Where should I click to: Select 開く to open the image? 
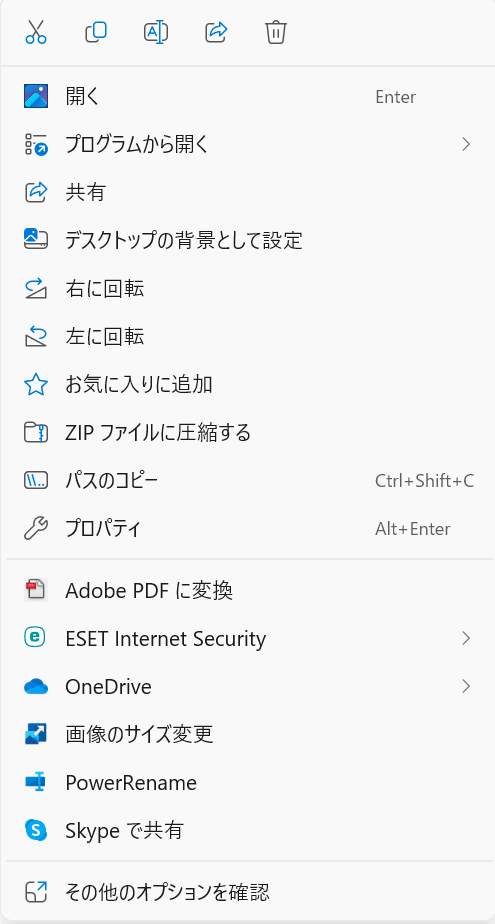[x=248, y=96]
